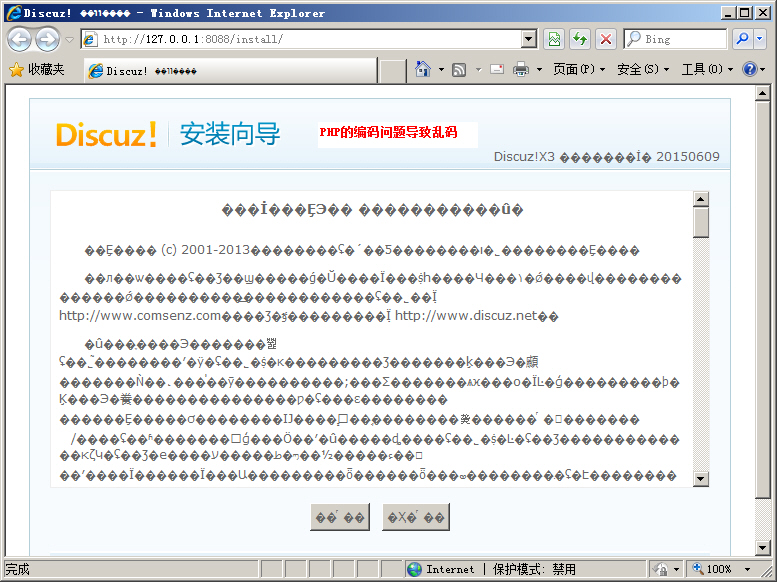Click the Read mail icon

[497, 69]
